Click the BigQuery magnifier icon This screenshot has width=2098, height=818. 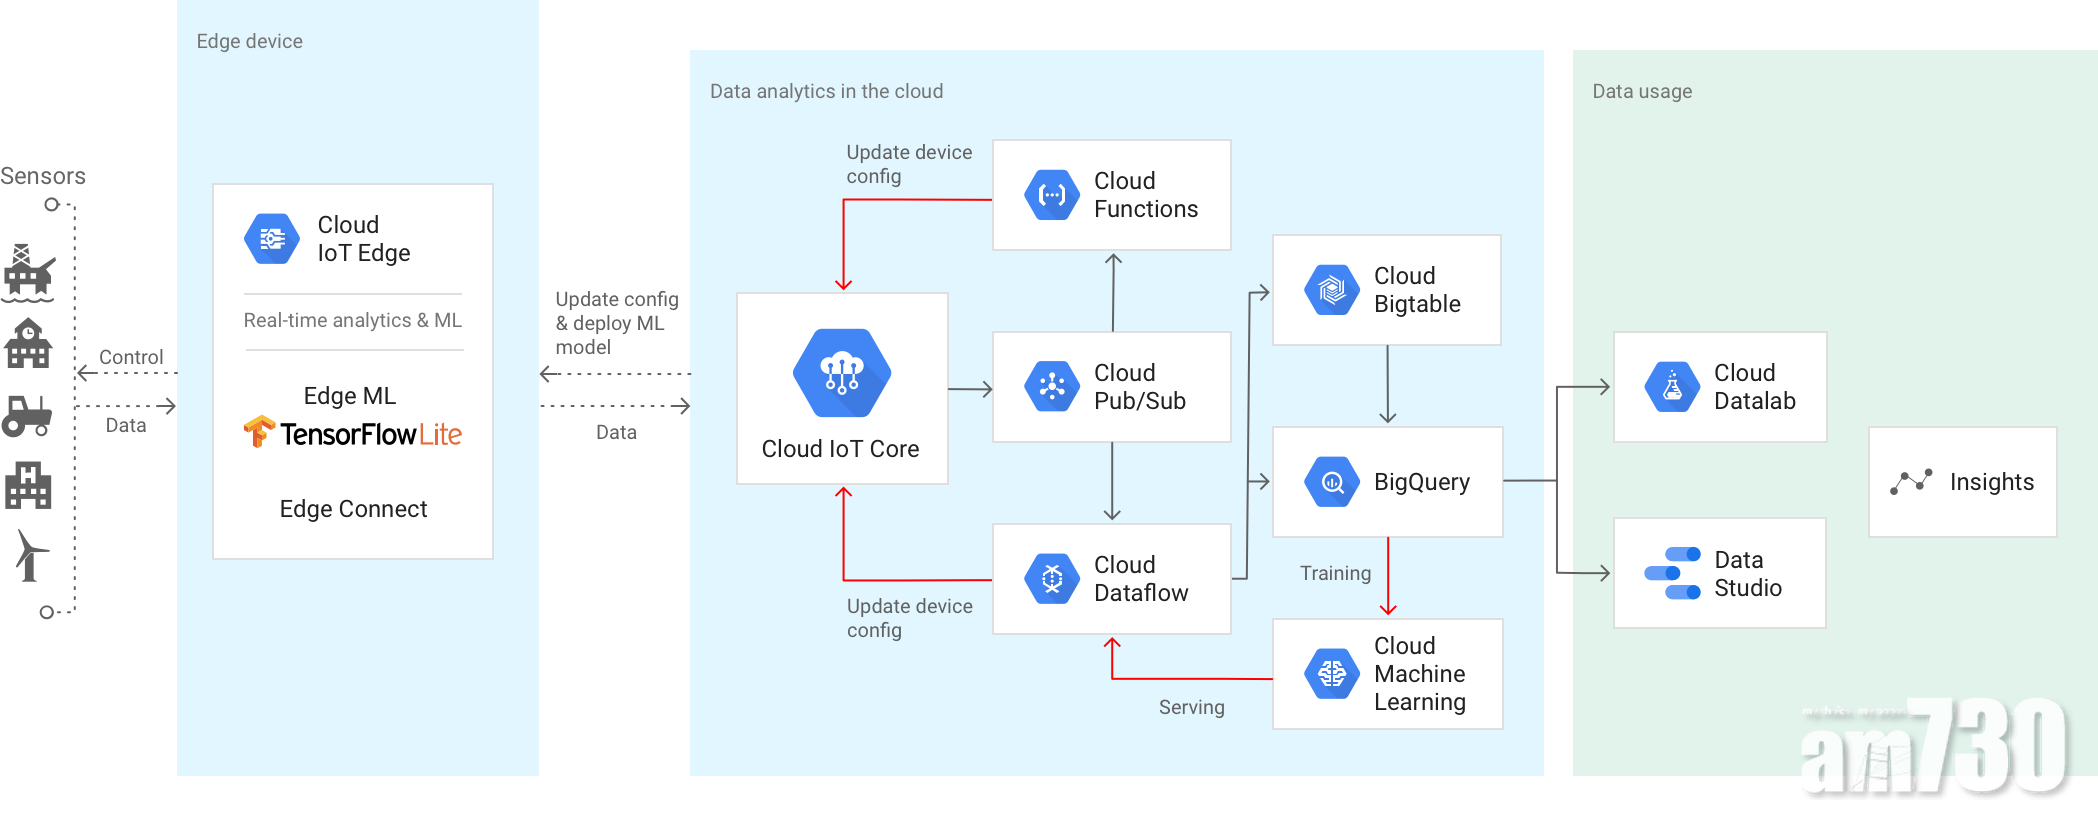point(1332,482)
